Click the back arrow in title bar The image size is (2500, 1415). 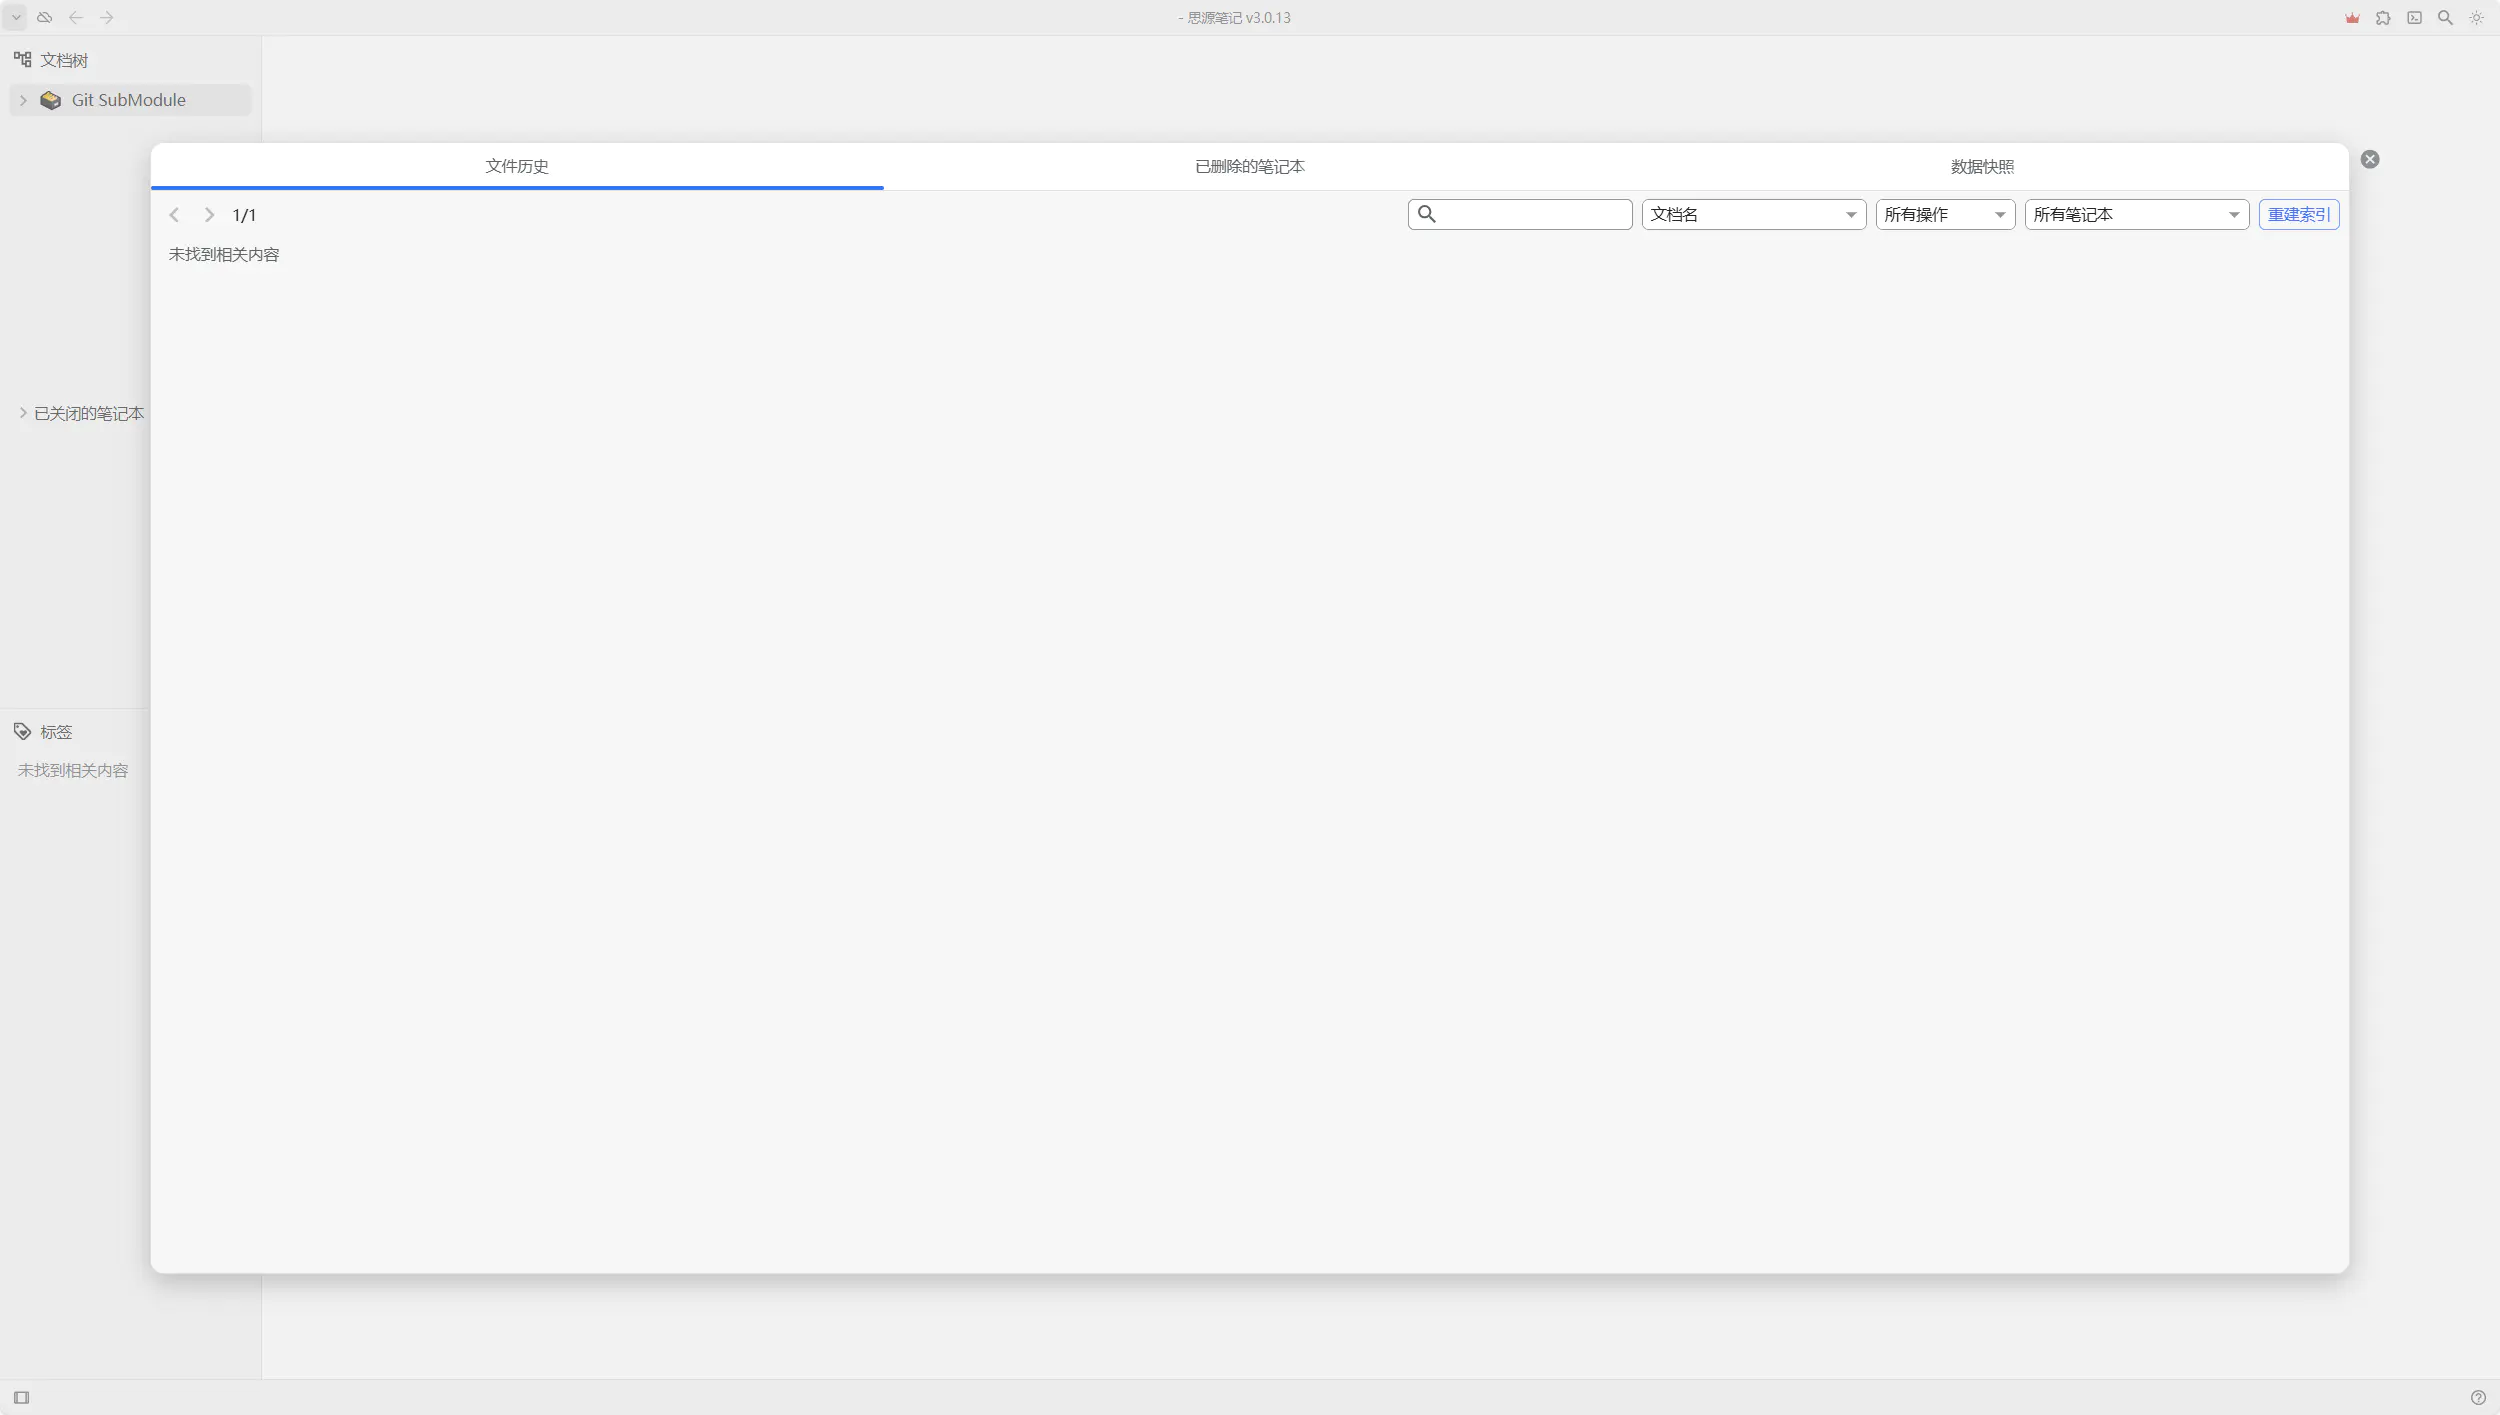click(76, 18)
